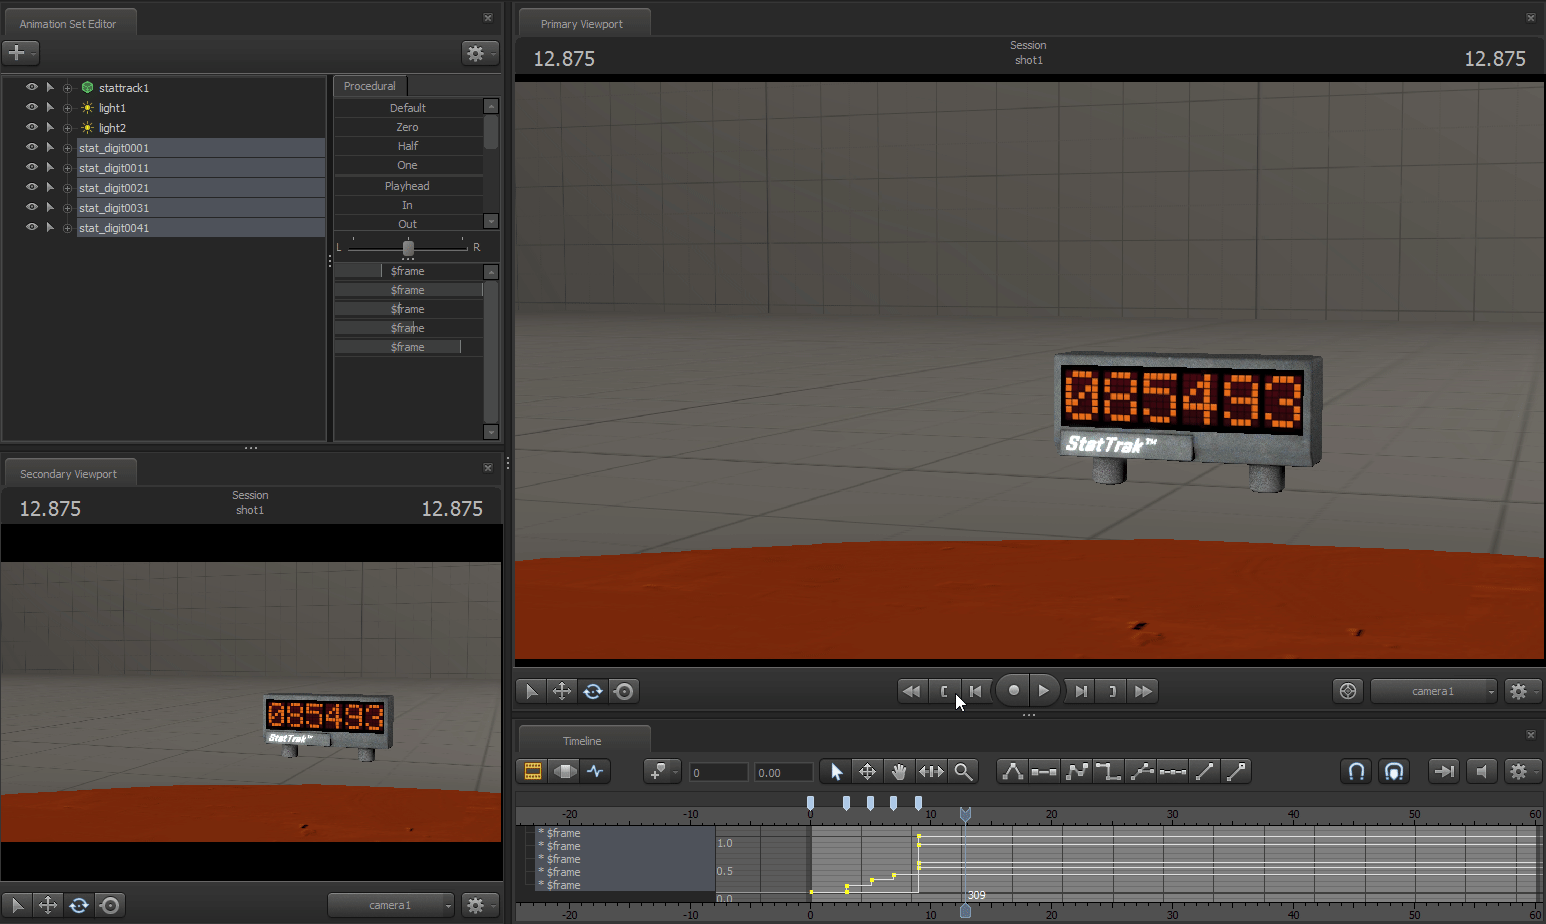
Task: Select the primary viewport move manipulator
Action: pos(562,691)
